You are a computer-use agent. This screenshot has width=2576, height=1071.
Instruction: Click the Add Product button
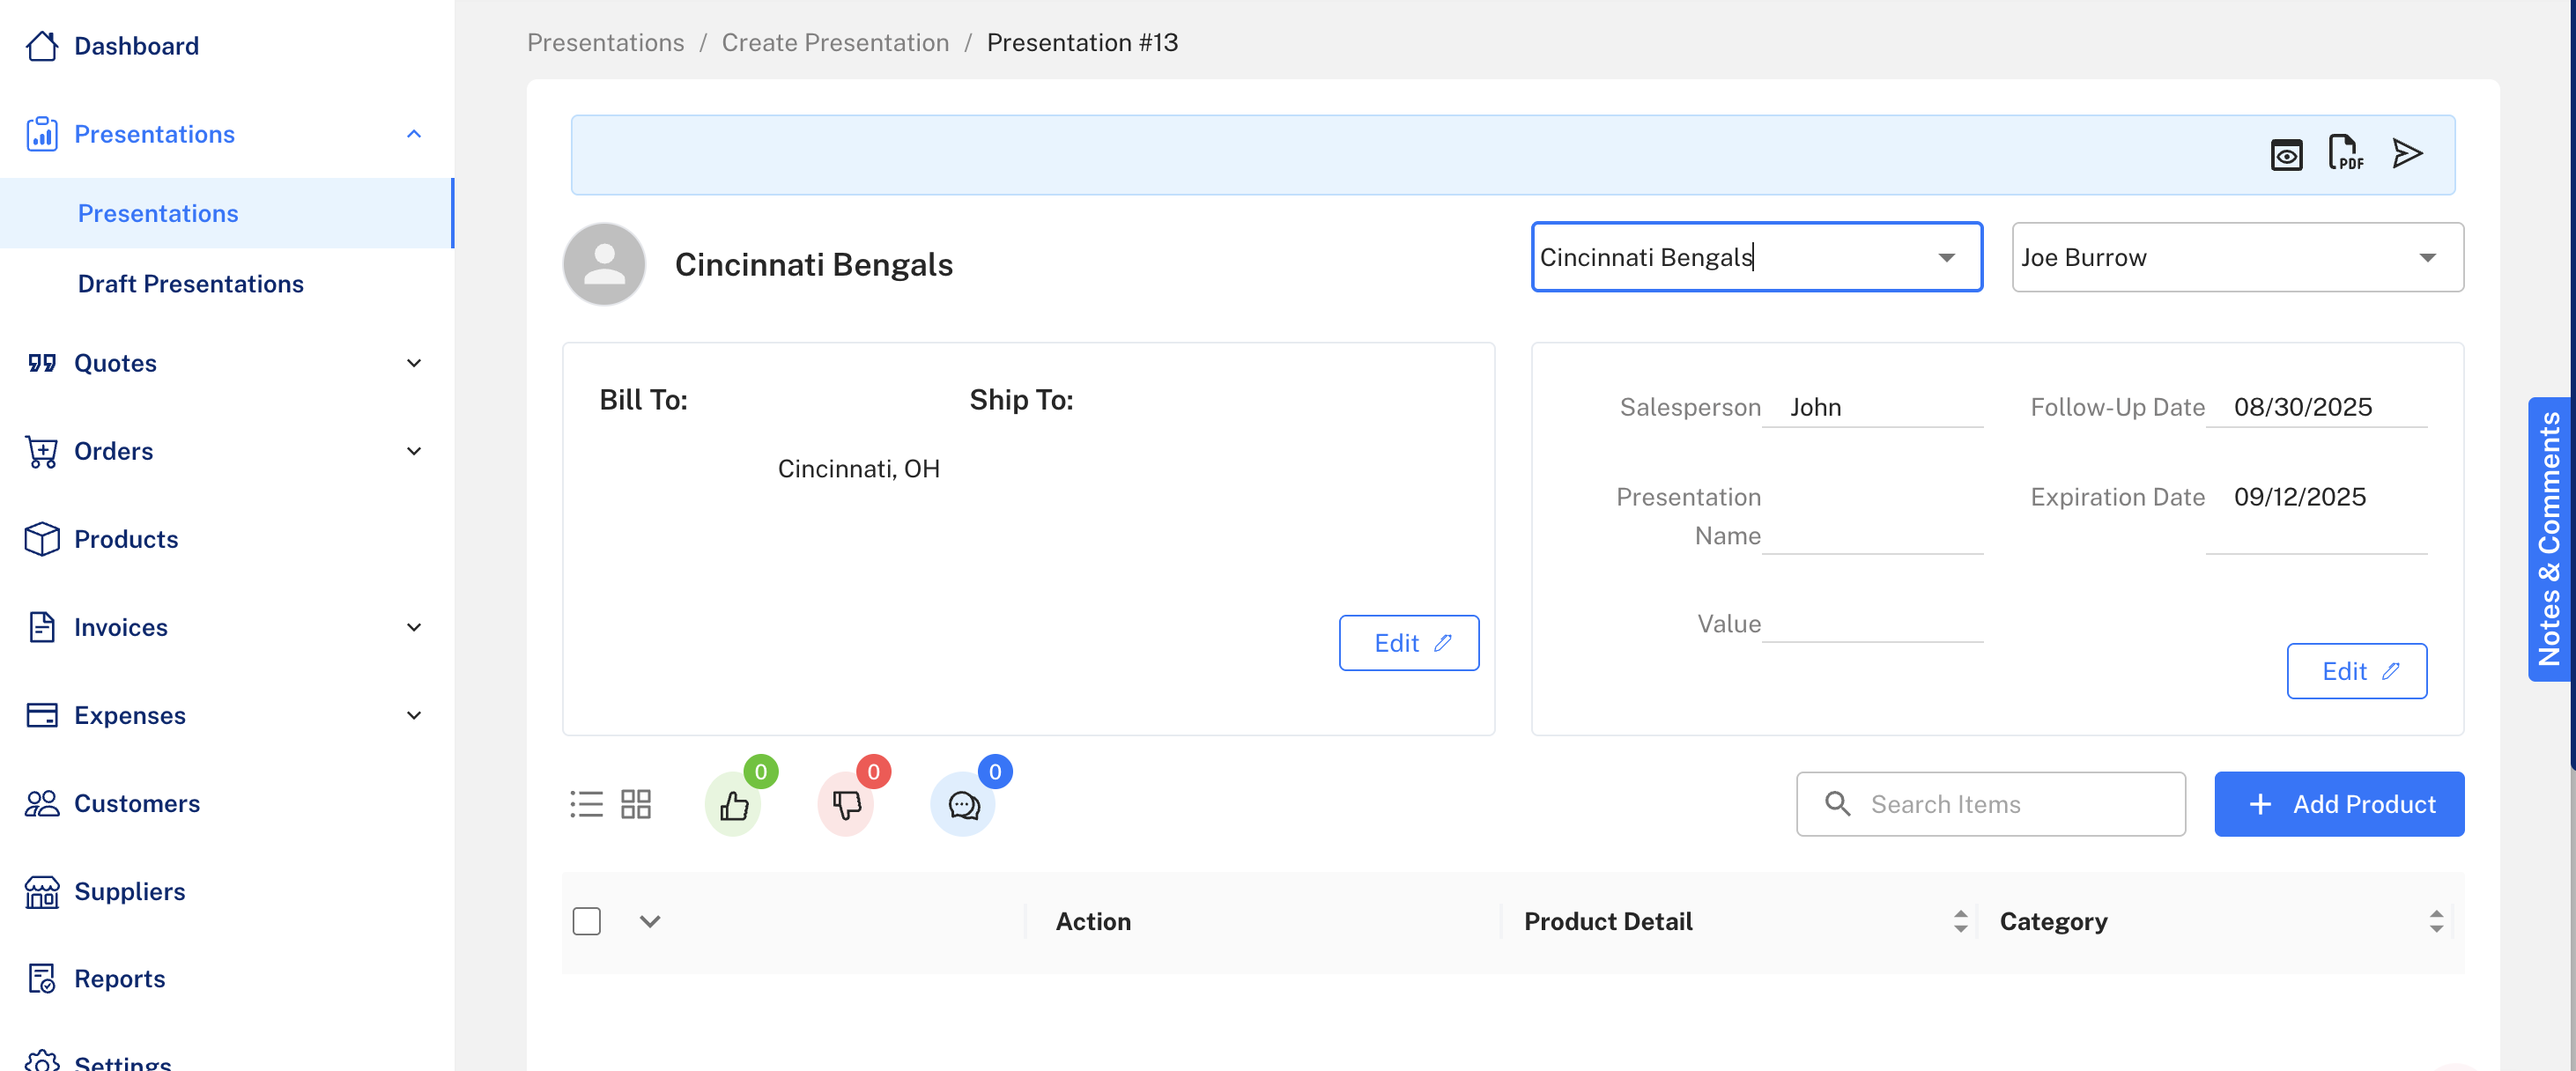(2340, 804)
